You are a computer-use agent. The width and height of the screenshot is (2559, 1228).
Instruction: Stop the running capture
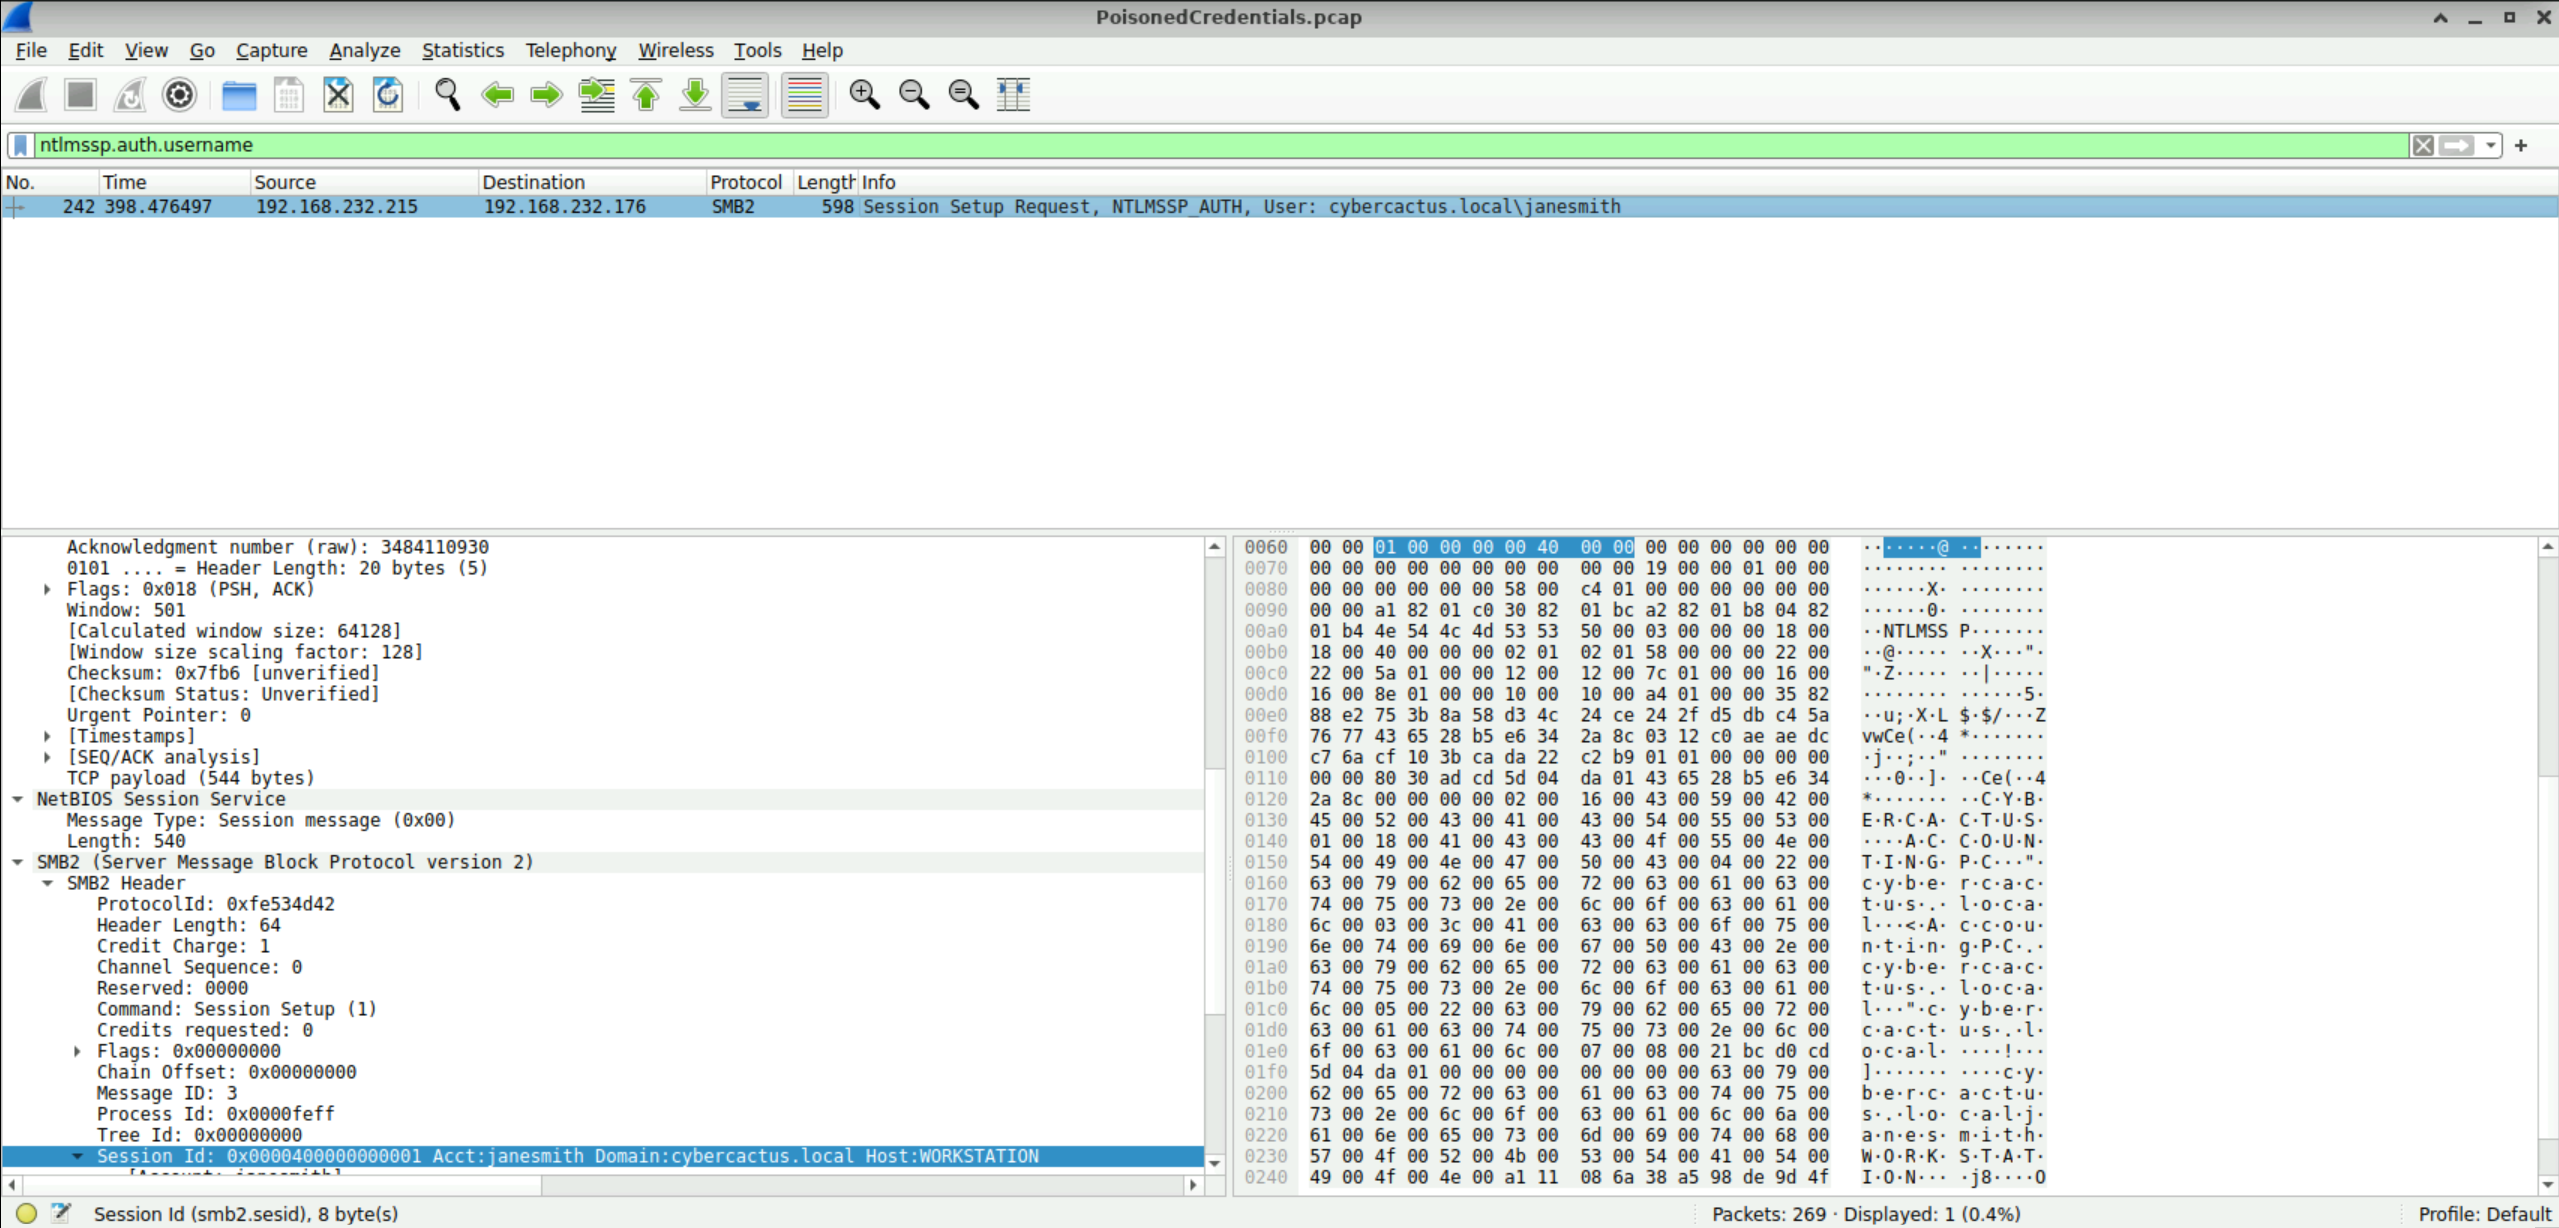(80, 95)
